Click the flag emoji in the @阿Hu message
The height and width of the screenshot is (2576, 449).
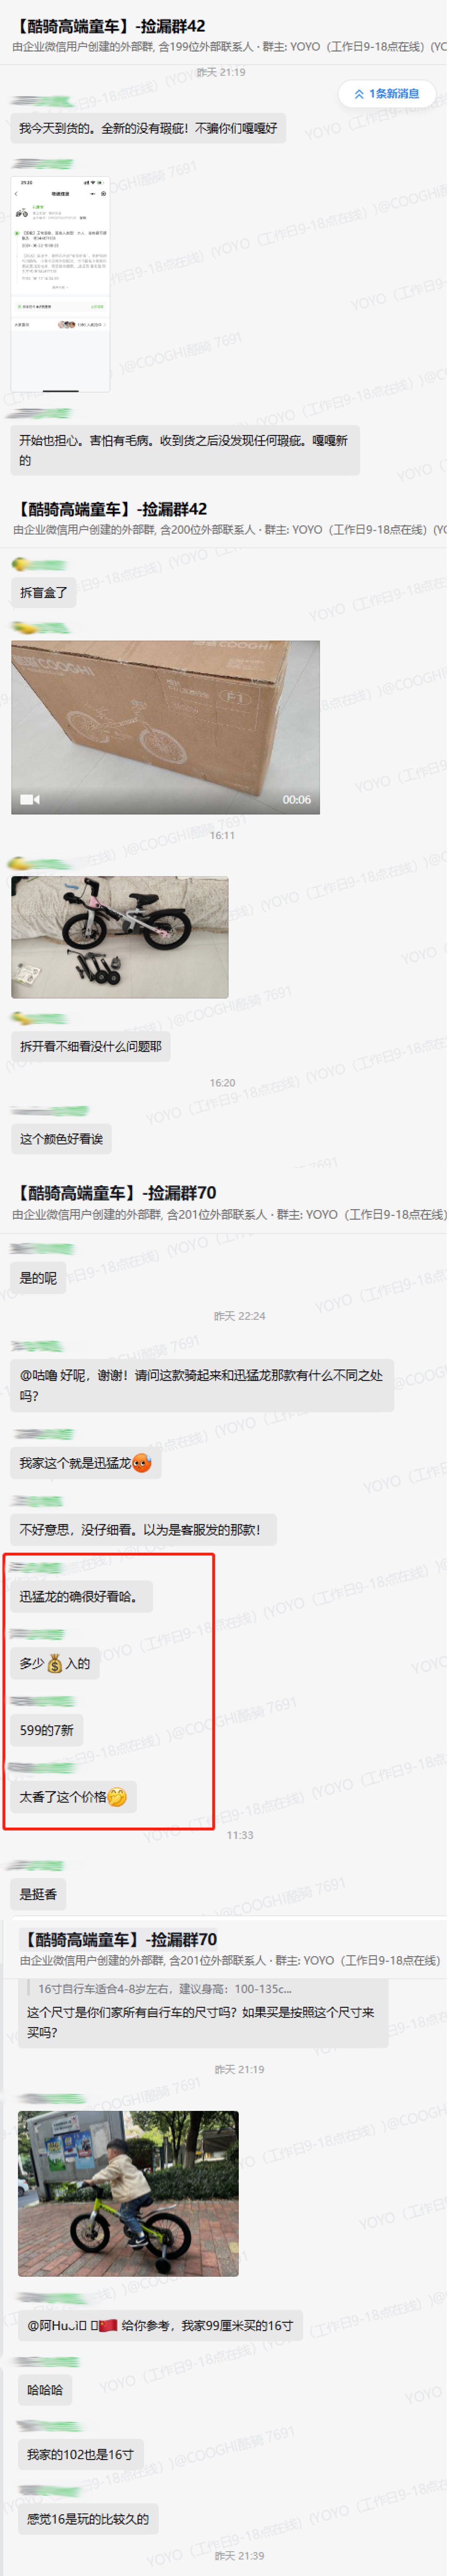tap(108, 2325)
